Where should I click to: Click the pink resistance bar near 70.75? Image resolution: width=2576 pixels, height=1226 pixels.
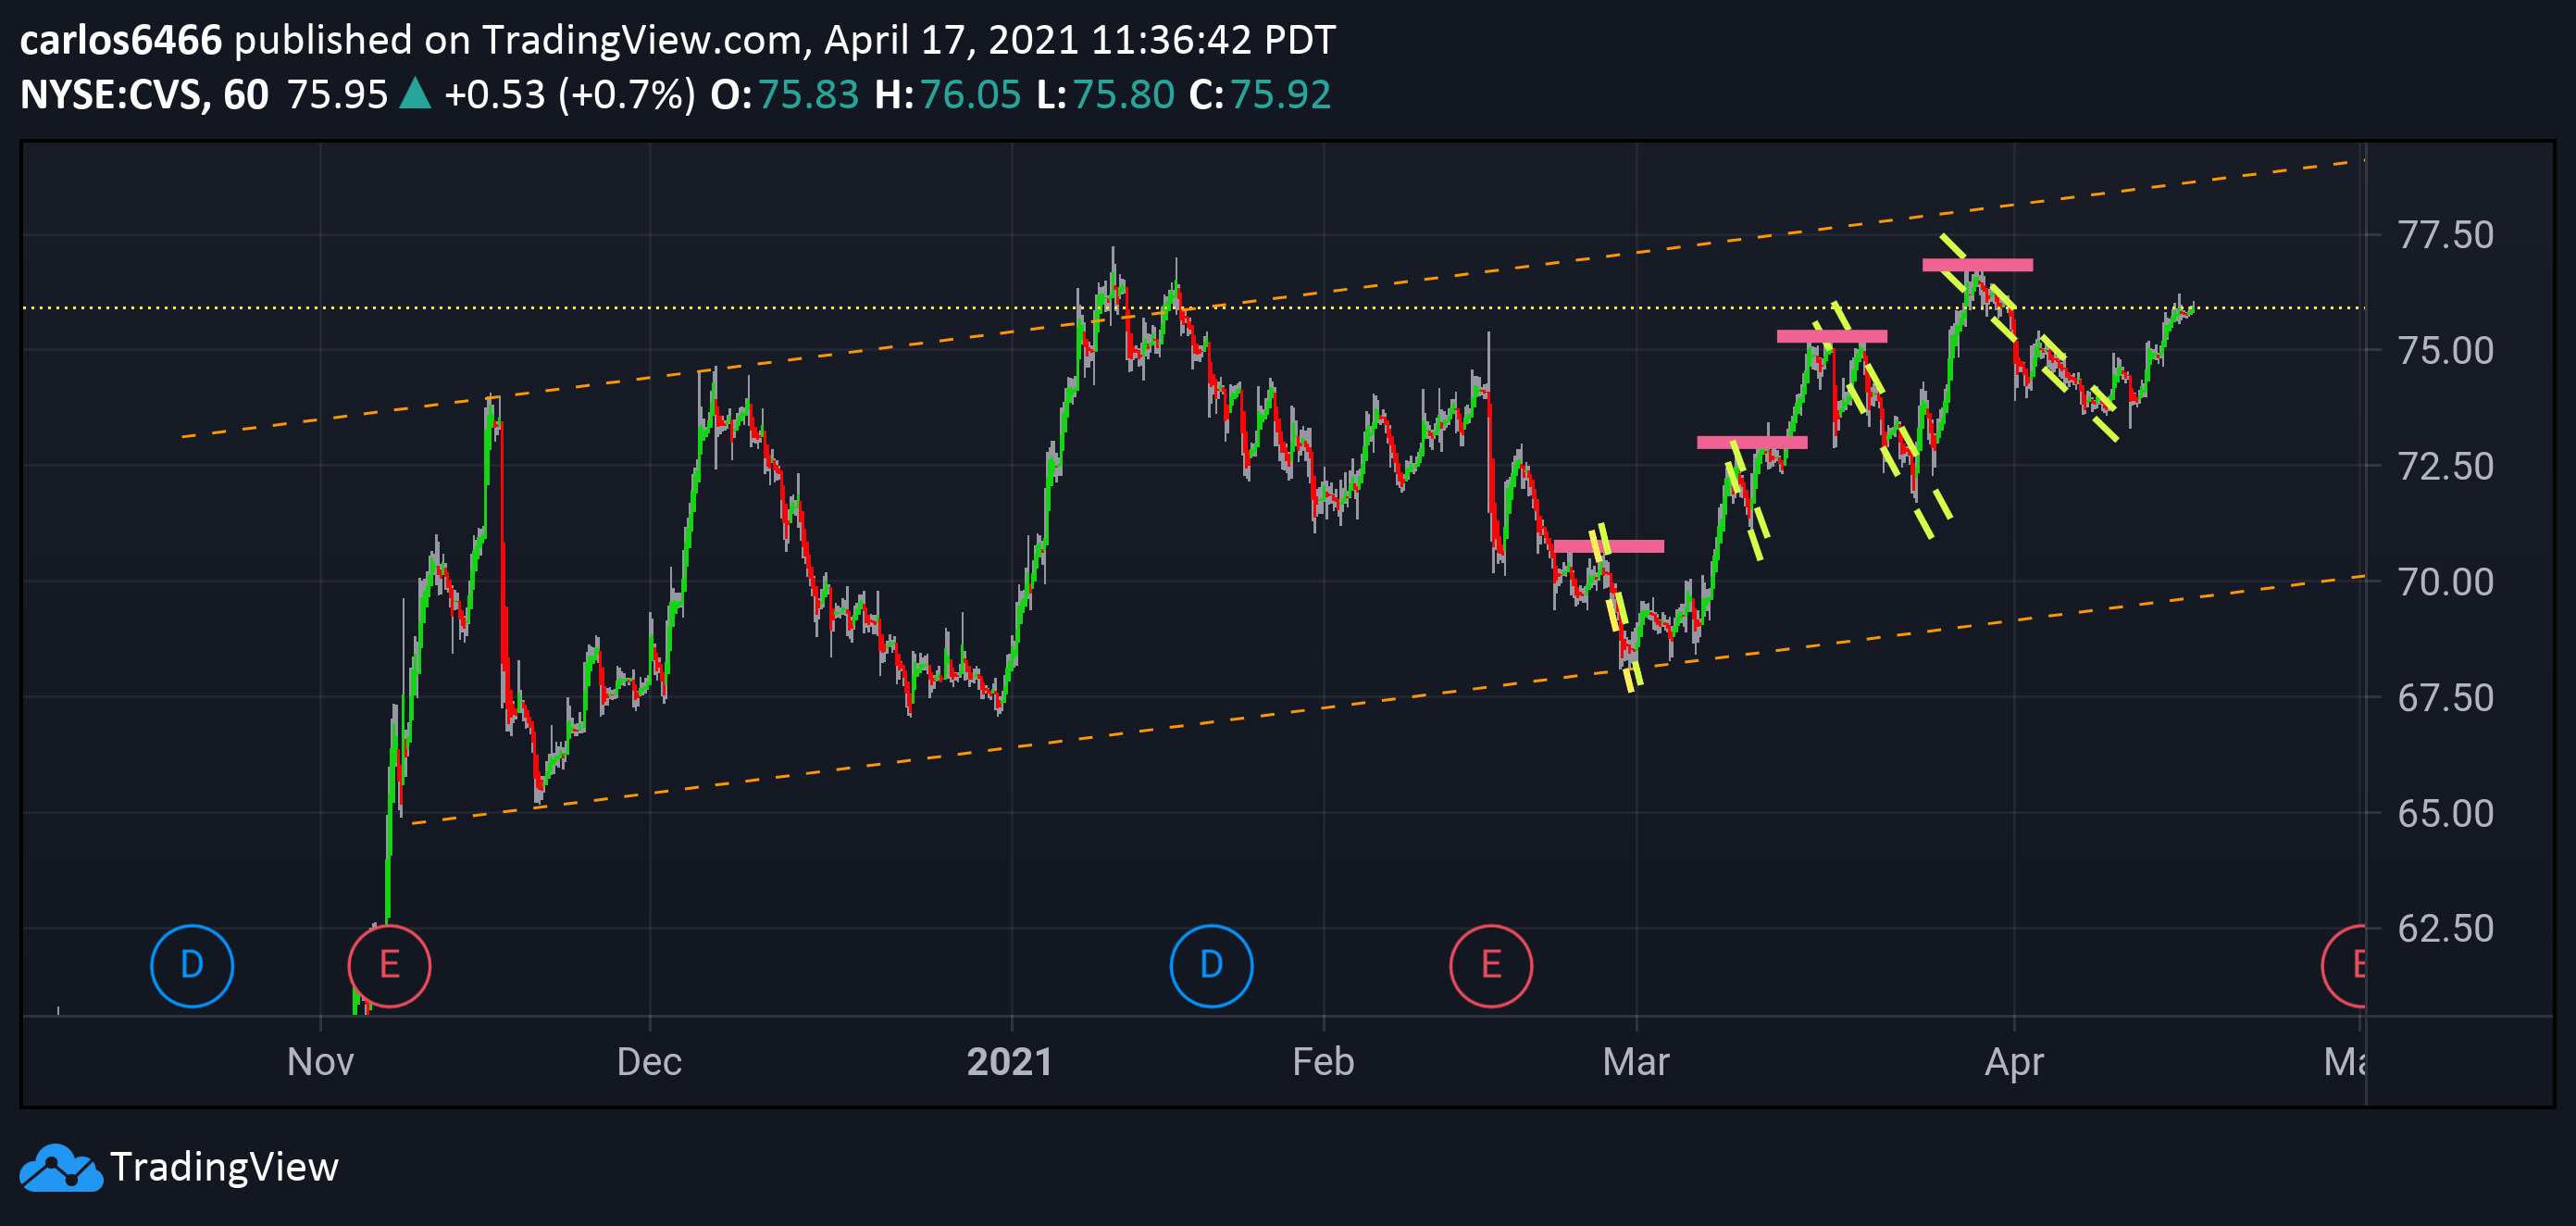coord(1609,546)
